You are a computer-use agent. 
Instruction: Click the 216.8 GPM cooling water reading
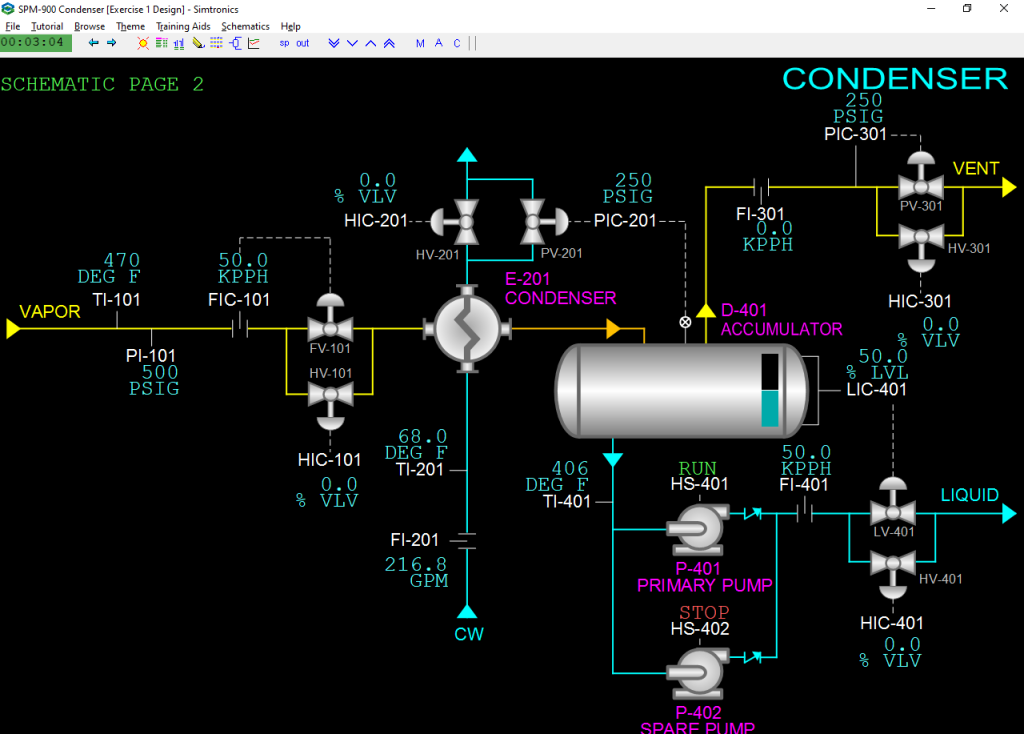(417, 572)
